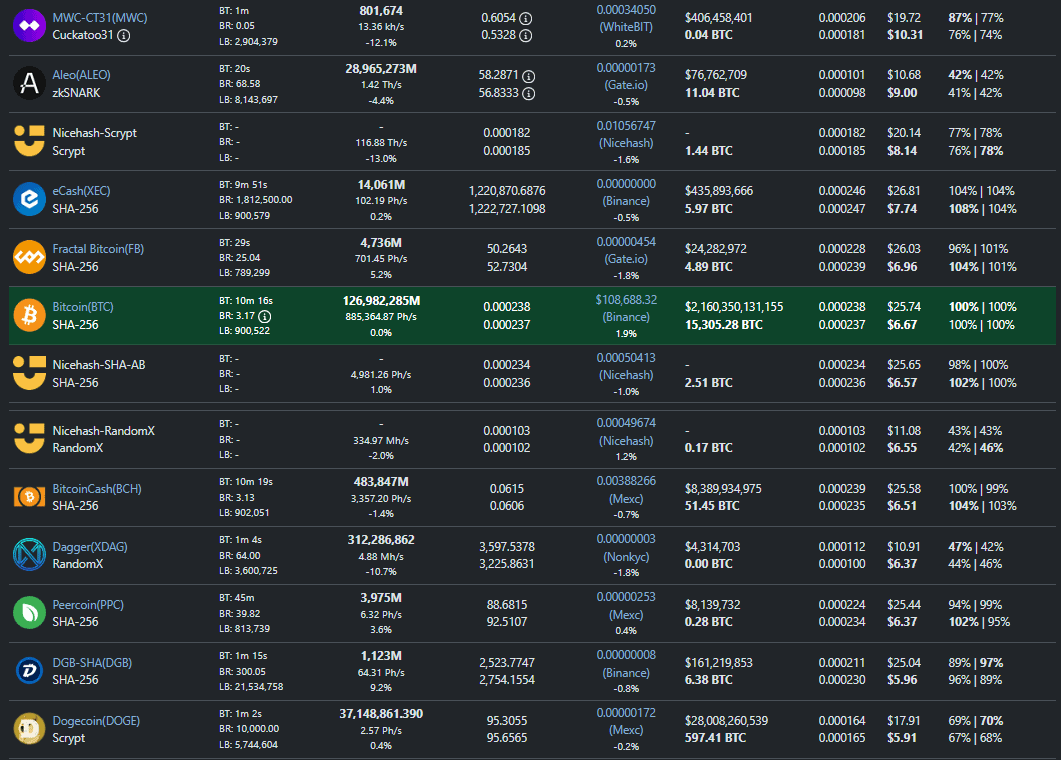This screenshot has height=760, width=1061.
Task: Click the Peercoin green leaf logo
Action: [29, 612]
